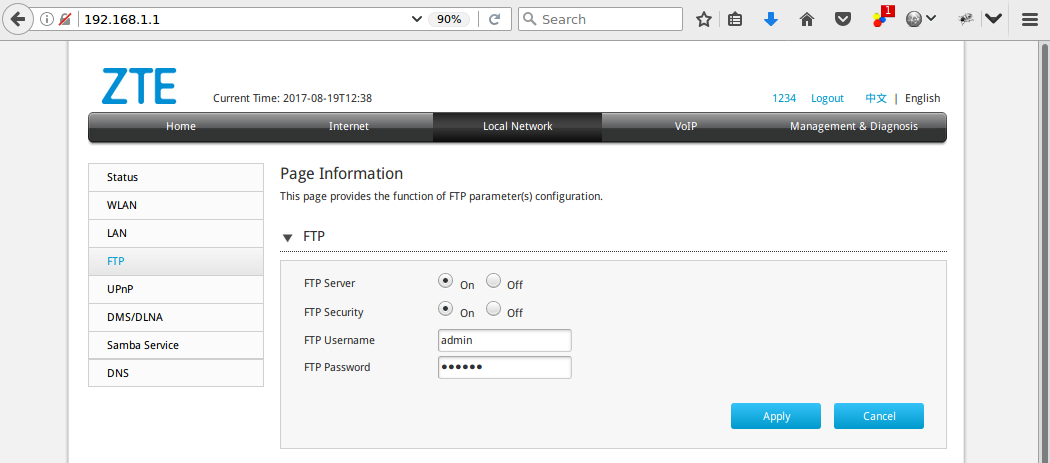This screenshot has height=463, width=1050.
Task: Open the Management & Diagnosis tab
Action: tap(853, 126)
